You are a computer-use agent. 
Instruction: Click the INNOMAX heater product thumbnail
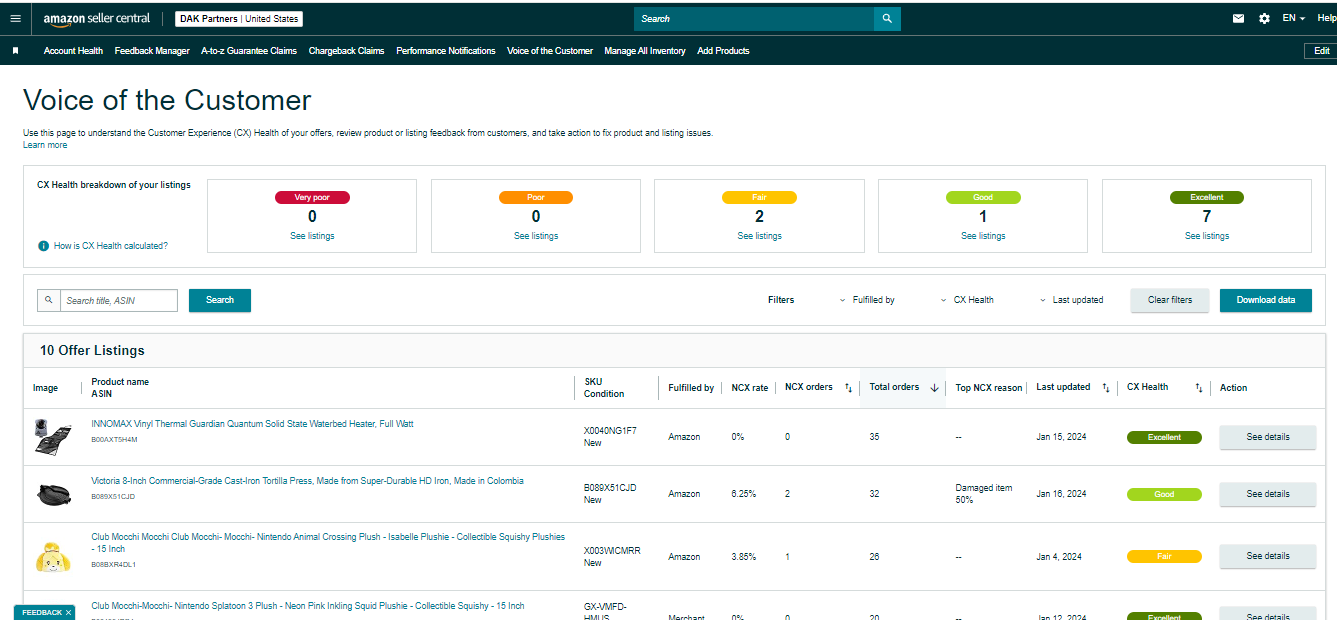52,437
